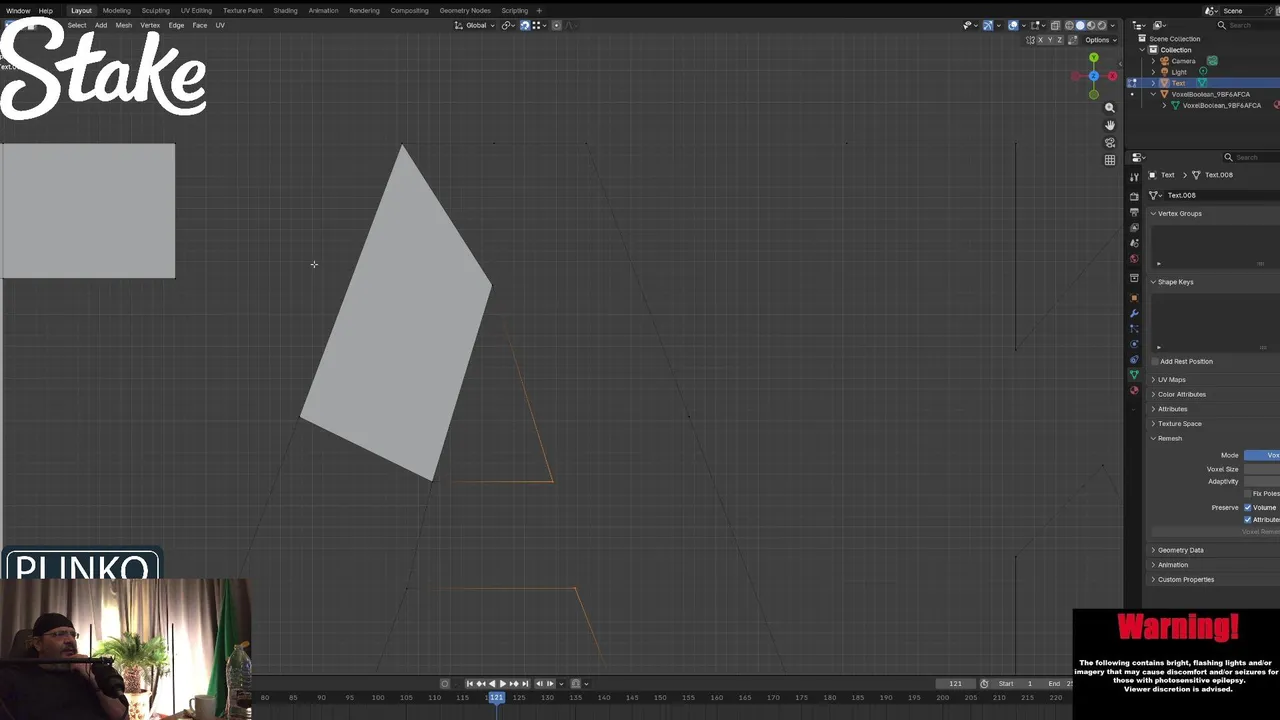This screenshot has width=1280, height=720.
Task: Jump to the timeline start frame
Action: pos(469,684)
